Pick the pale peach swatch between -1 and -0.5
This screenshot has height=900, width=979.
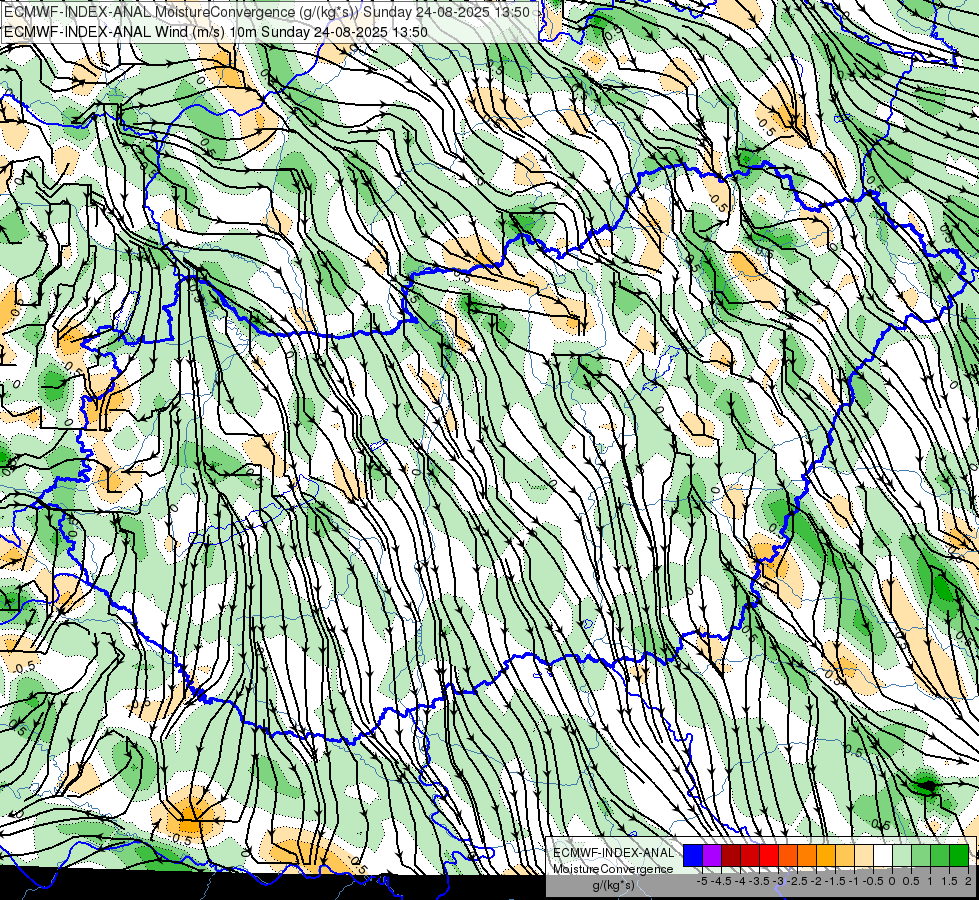pos(864,856)
